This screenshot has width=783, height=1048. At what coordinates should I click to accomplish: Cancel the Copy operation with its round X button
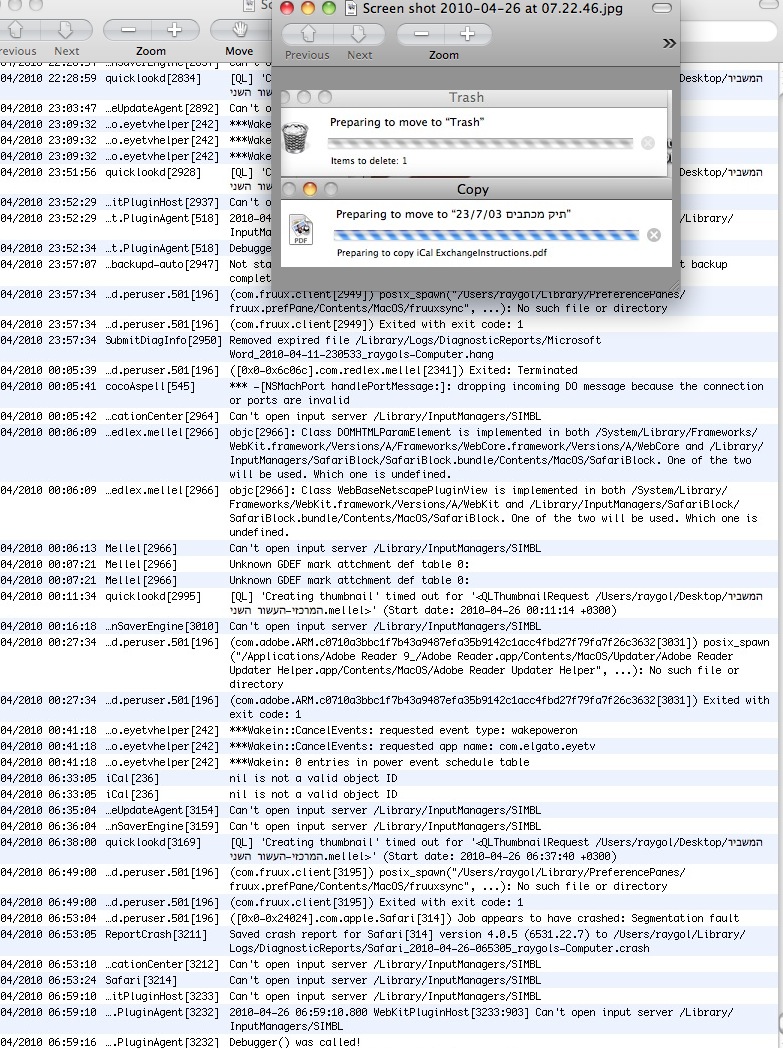click(654, 235)
